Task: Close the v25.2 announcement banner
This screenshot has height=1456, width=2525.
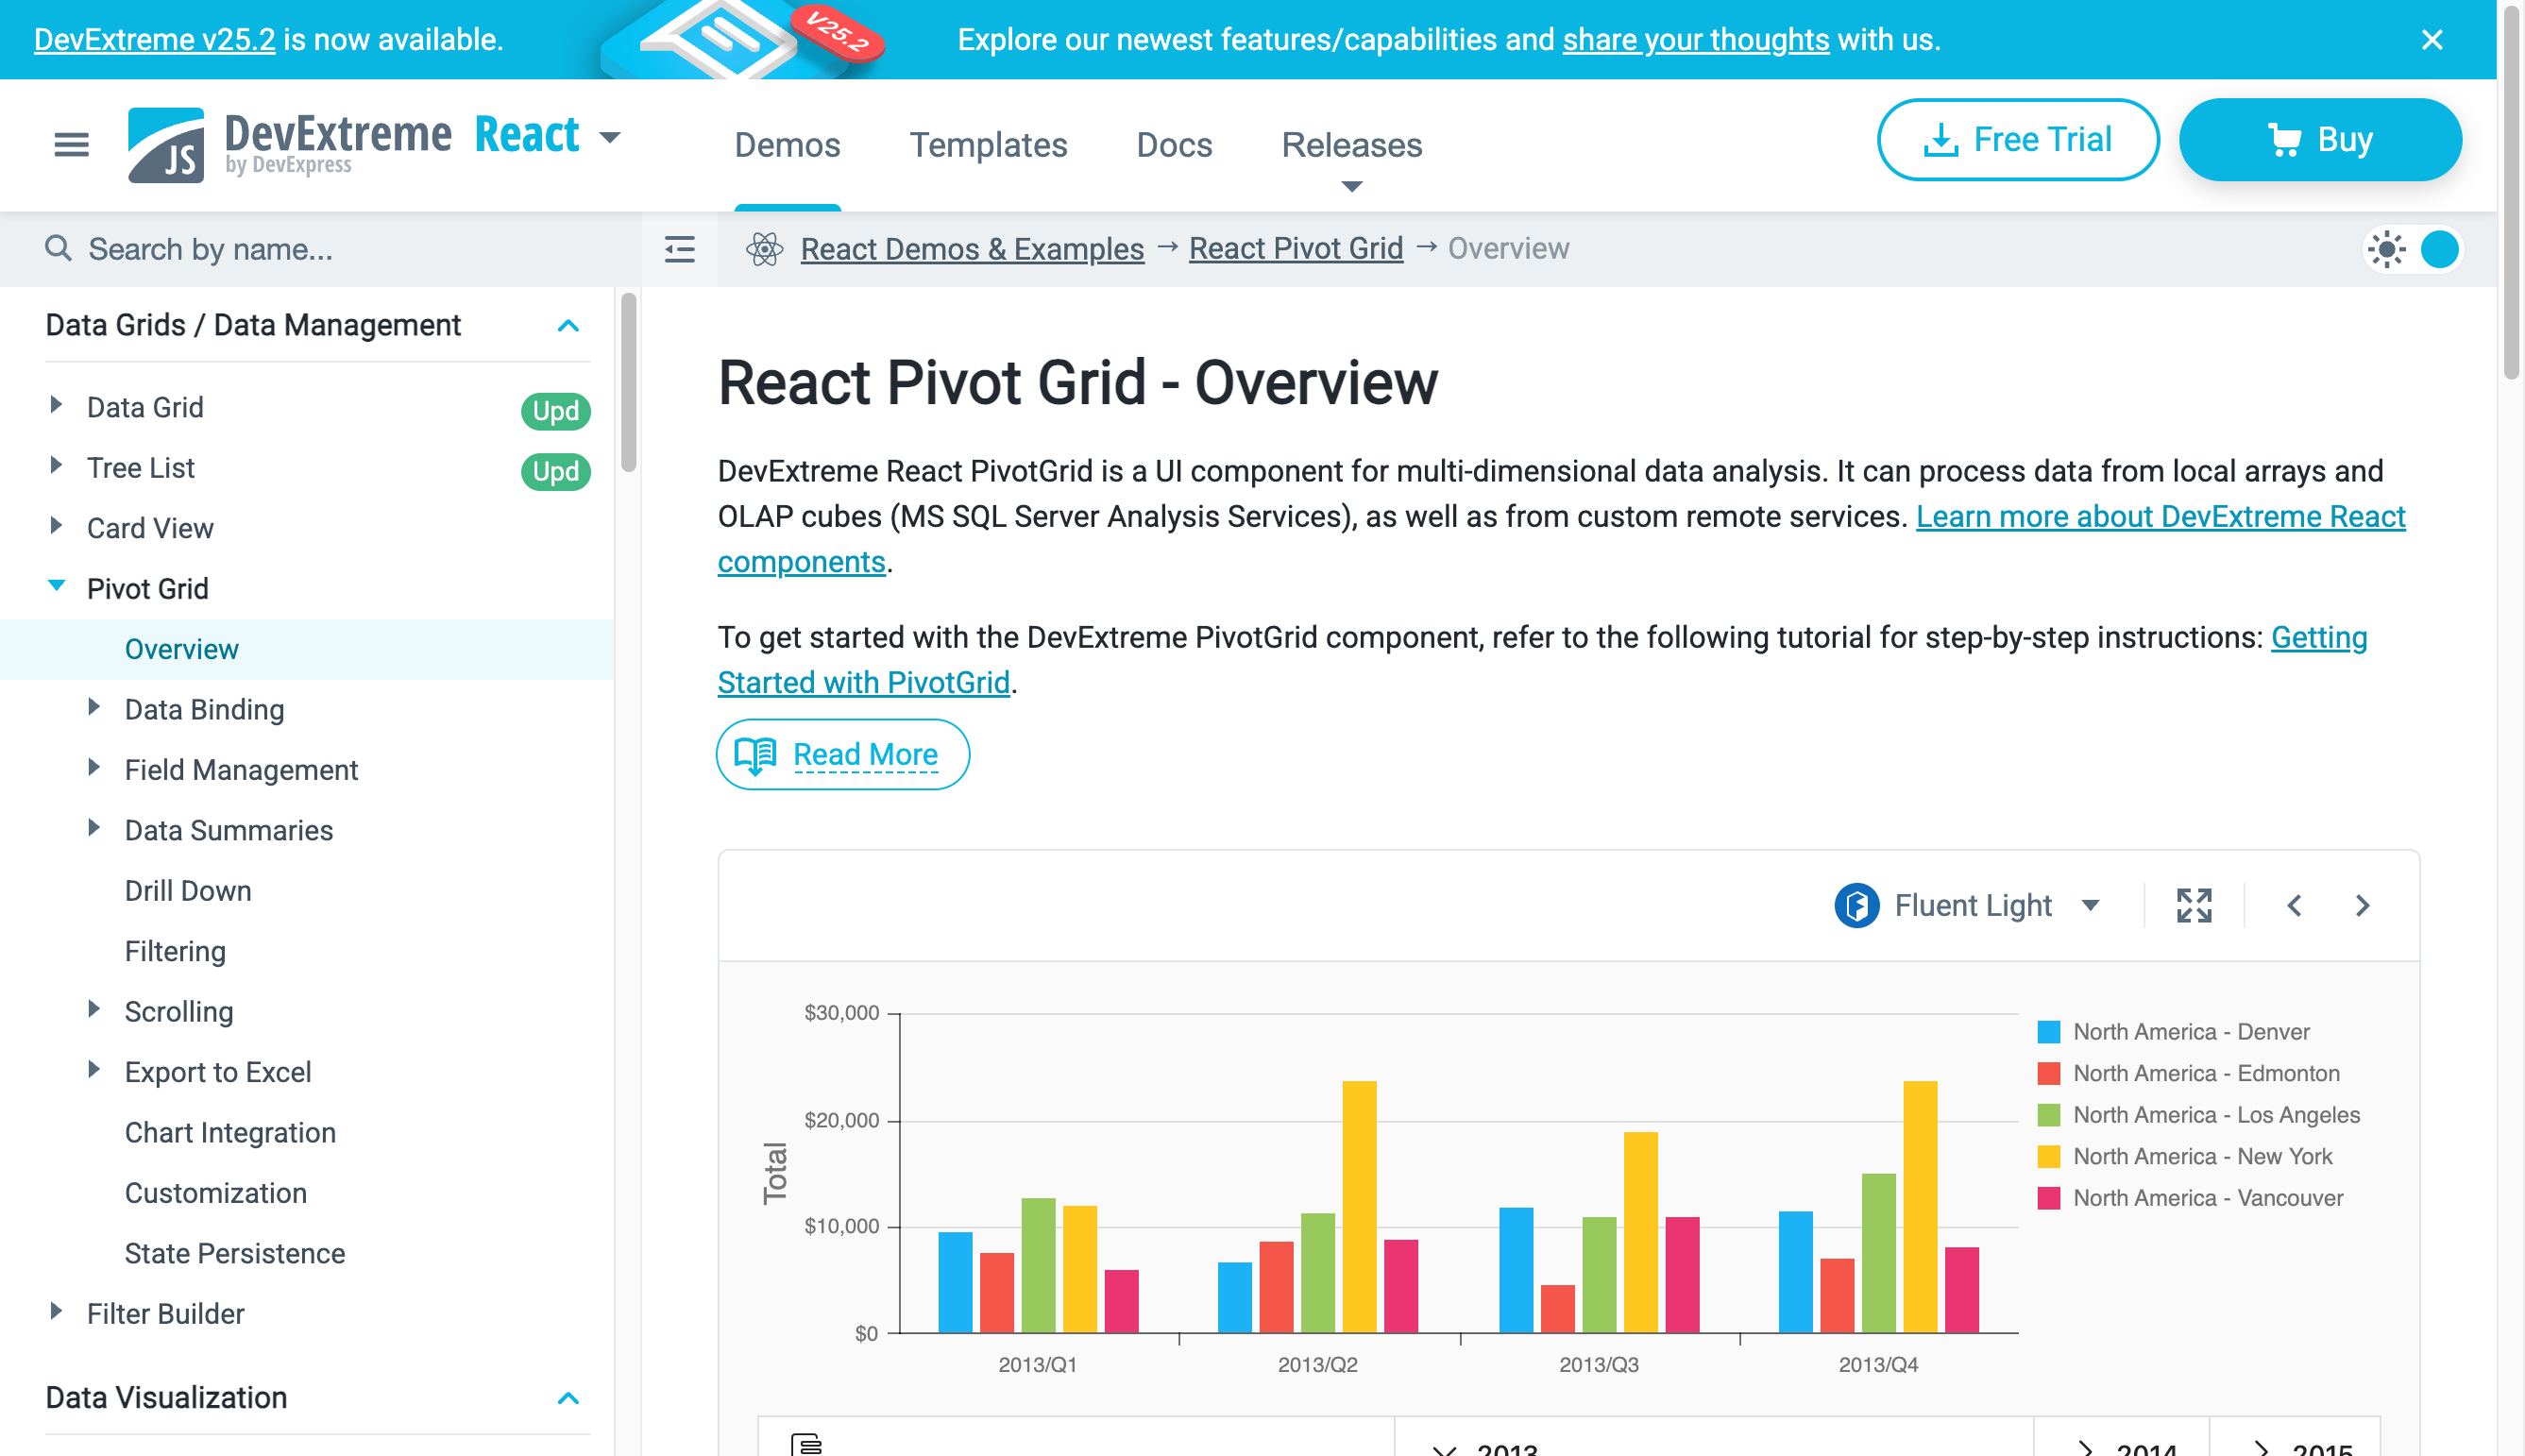Action: (x=2431, y=40)
